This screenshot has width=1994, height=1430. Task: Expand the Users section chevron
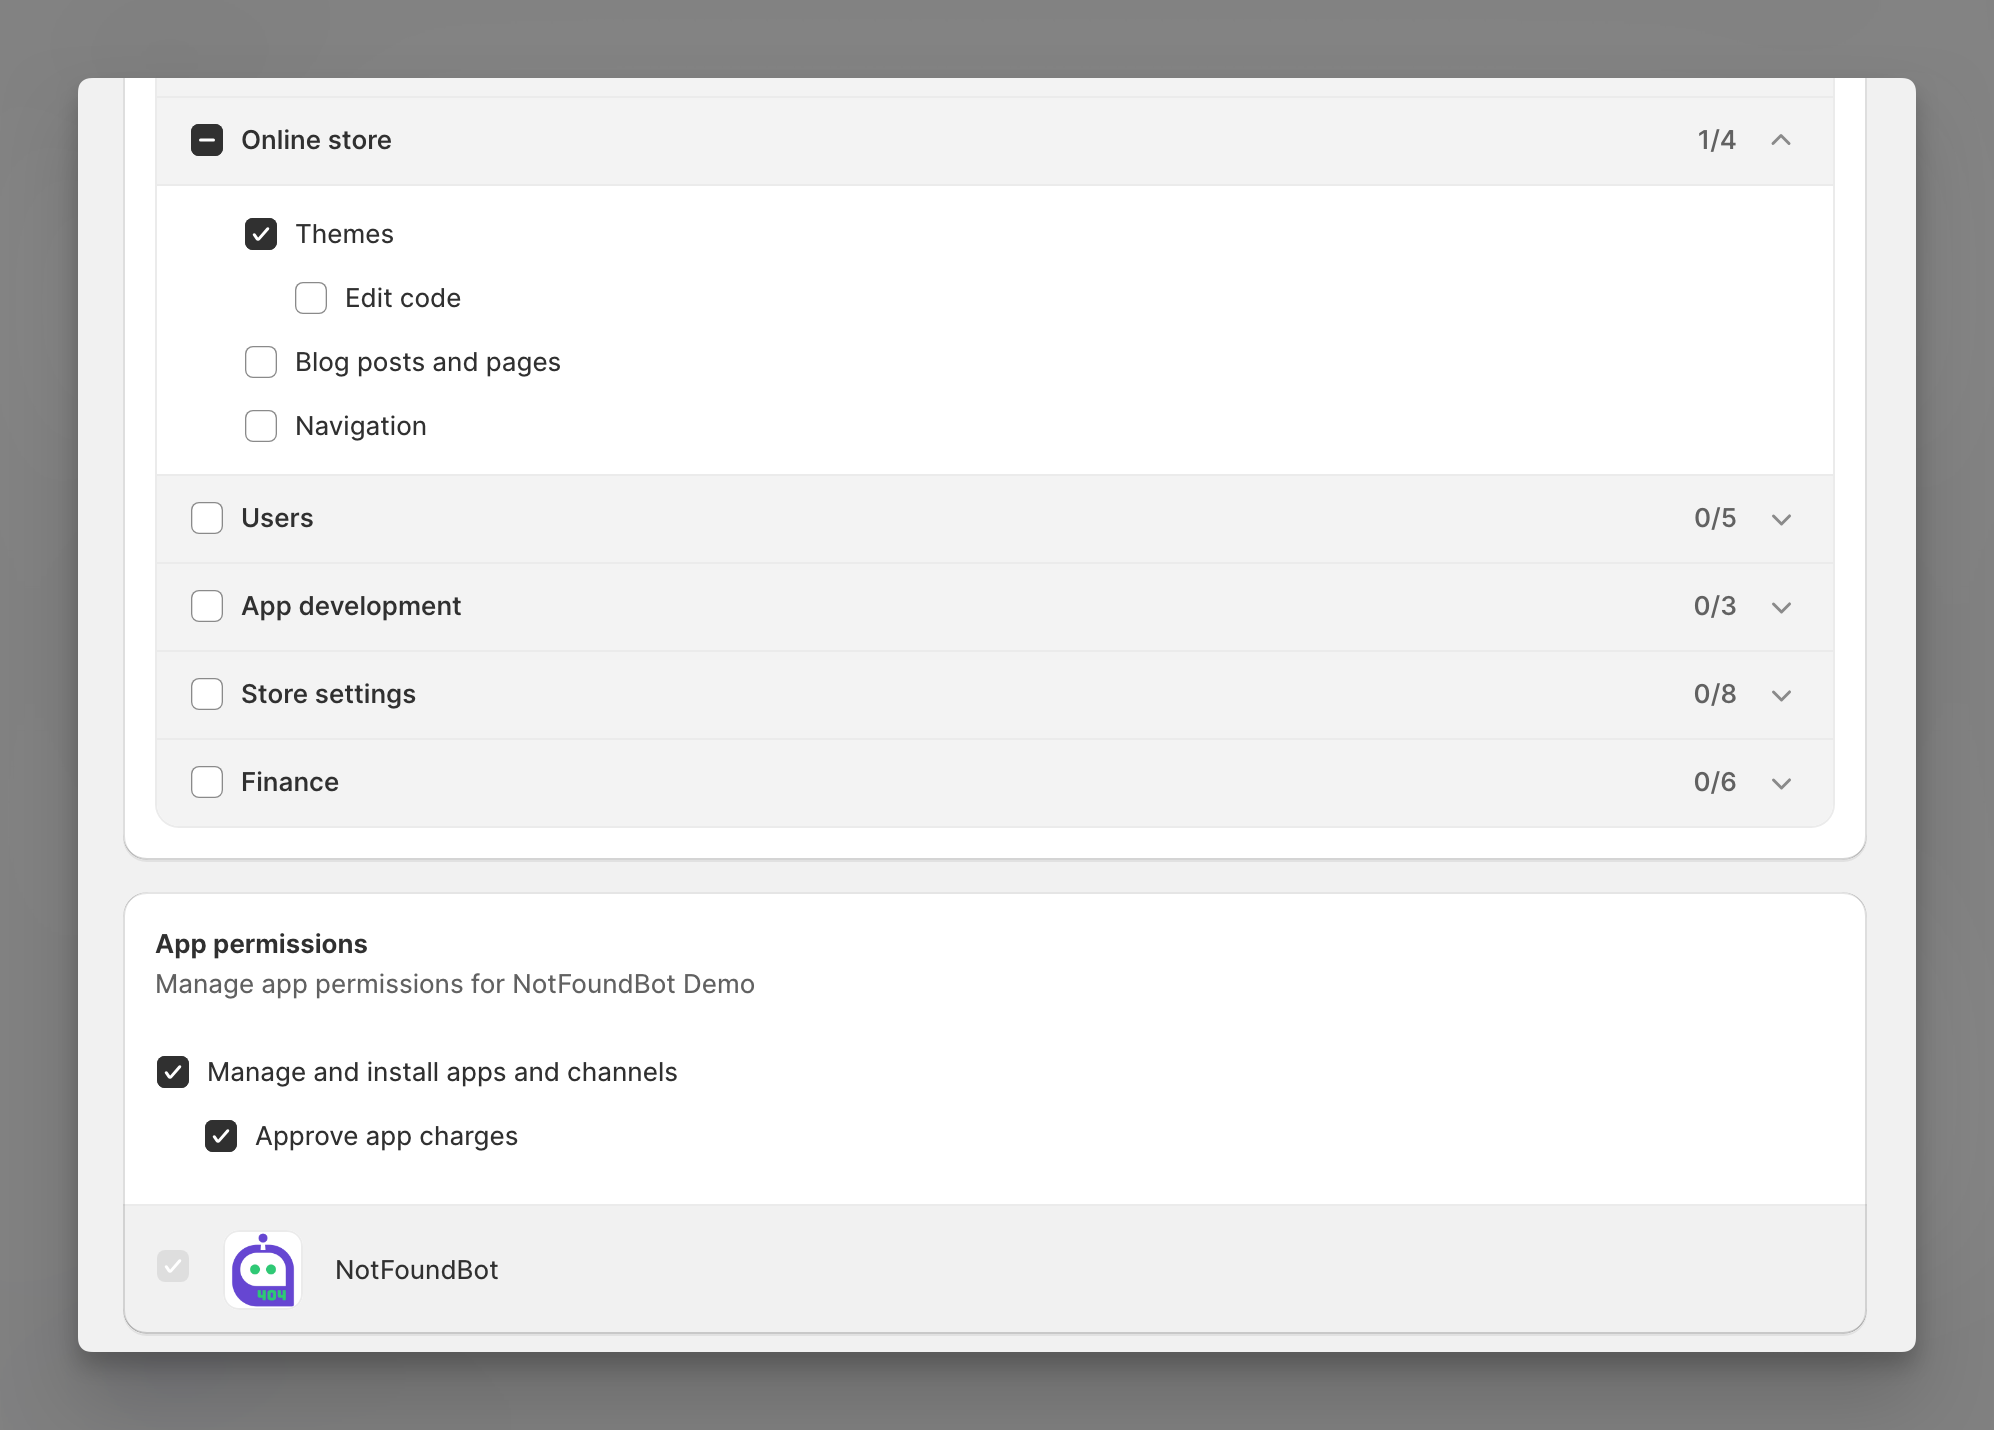(x=1781, y=519)
